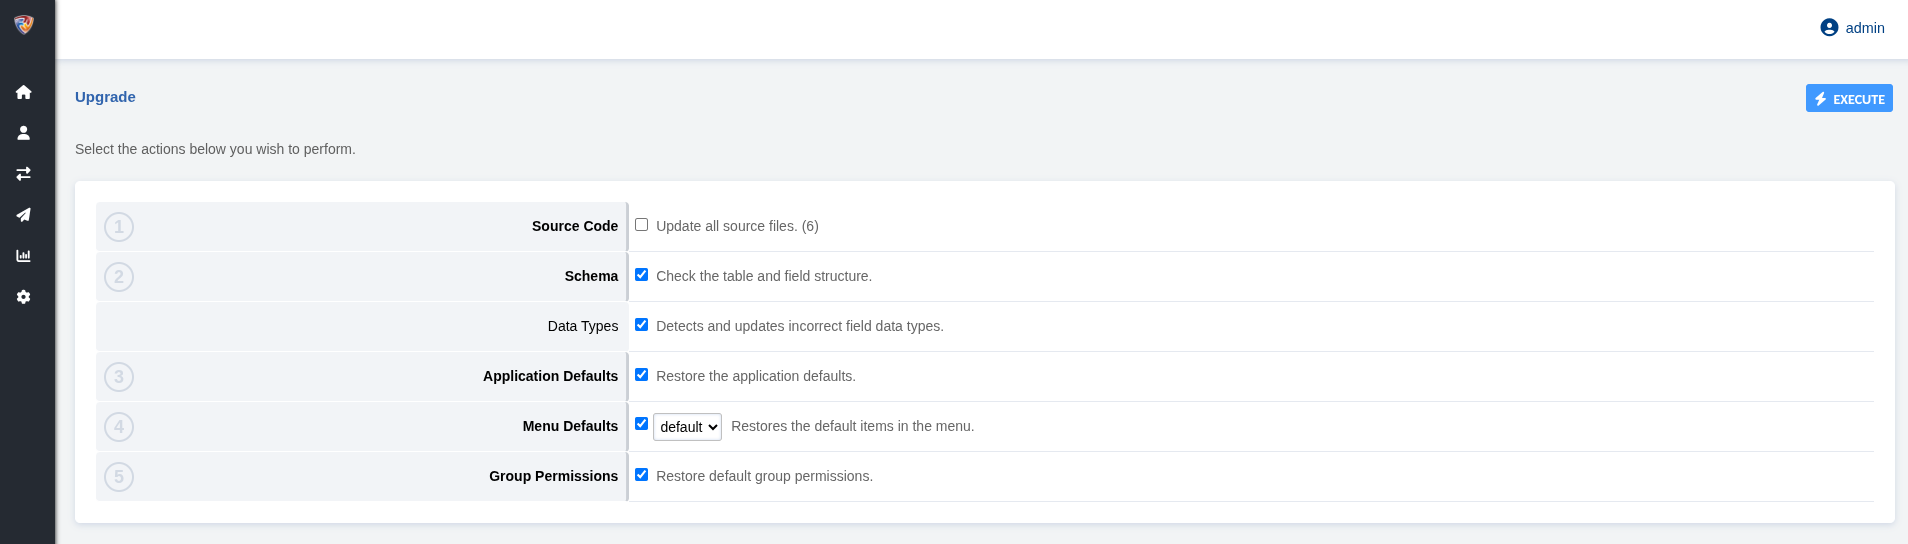This screenshot has height=544, width=1908.
Task: Click the admin username link
Action: [x=1865, y=28]
